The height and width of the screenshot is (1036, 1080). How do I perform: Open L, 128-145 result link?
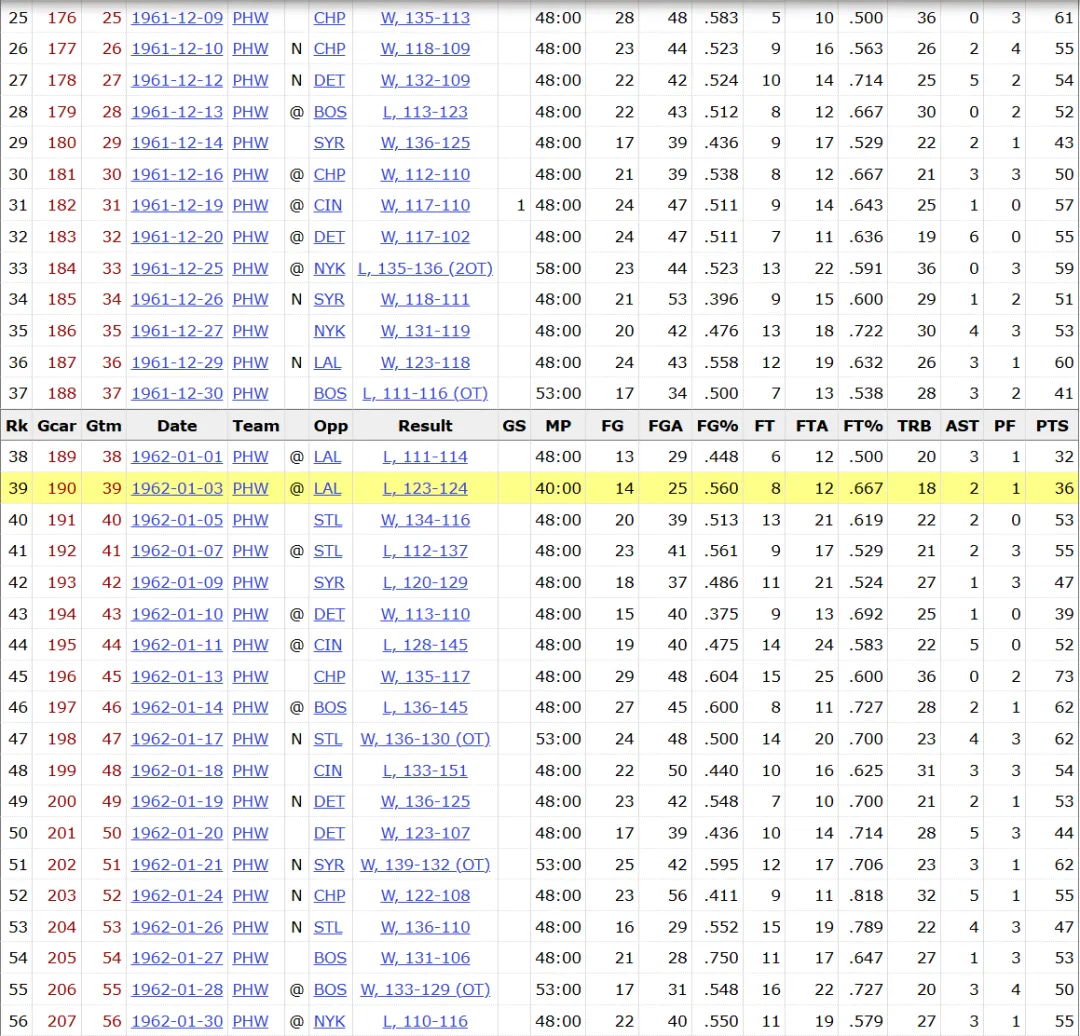tap(425, 645)
